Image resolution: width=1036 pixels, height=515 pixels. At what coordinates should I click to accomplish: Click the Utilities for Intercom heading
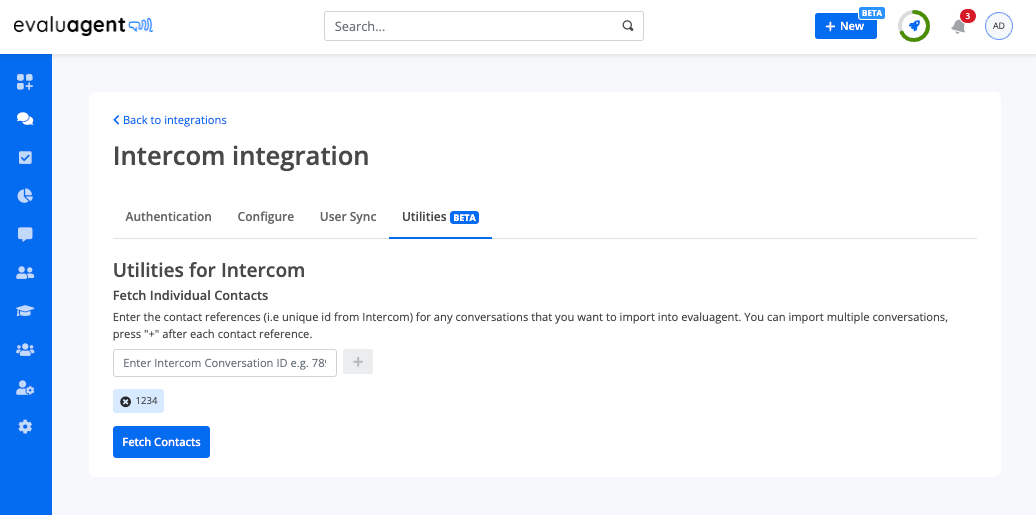tap(209, 270)
